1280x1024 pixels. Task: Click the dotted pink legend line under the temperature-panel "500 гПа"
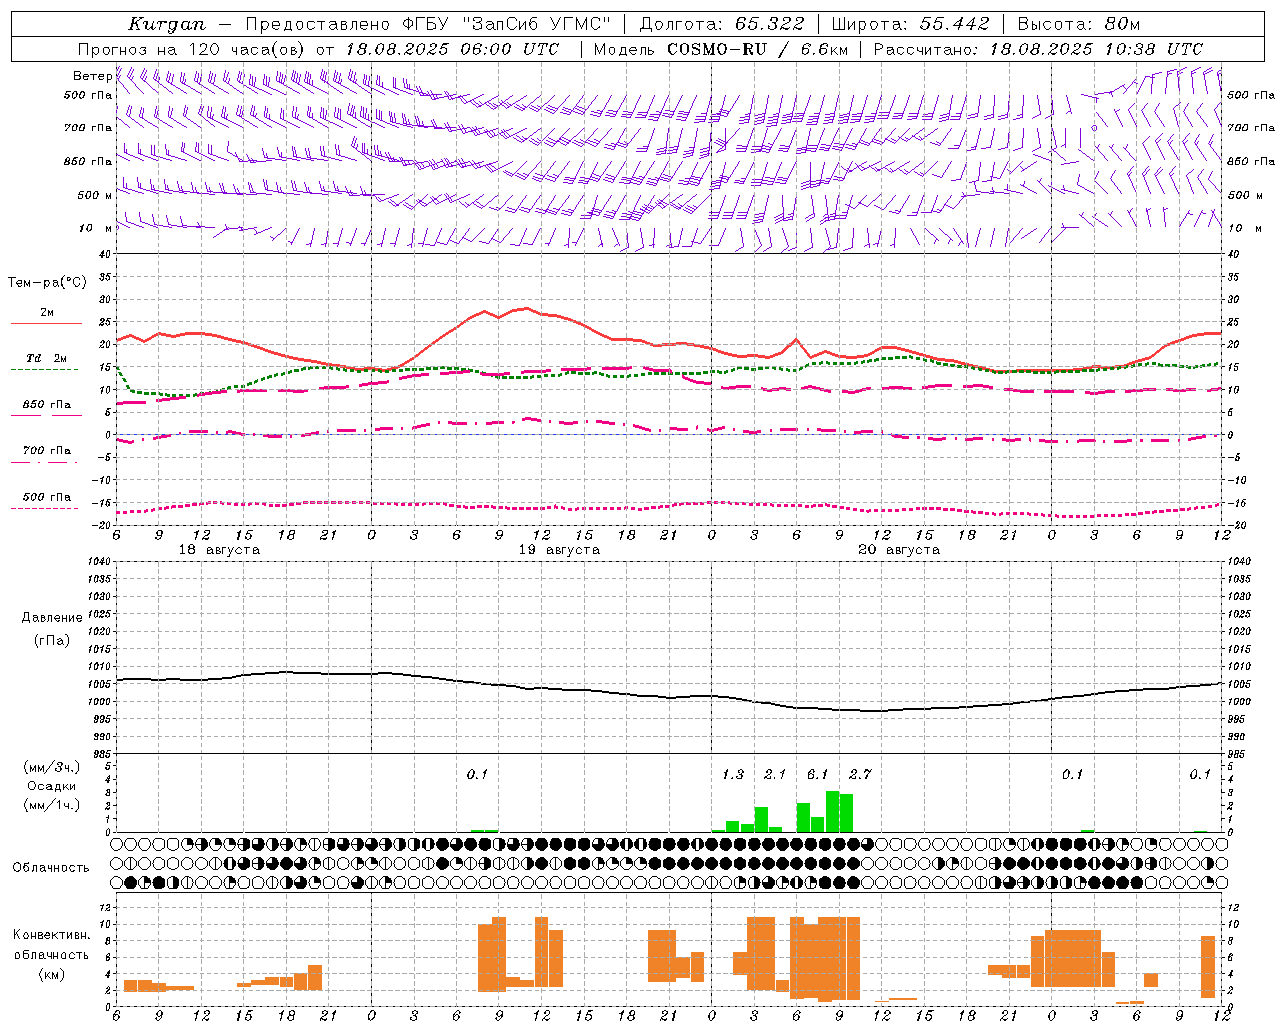tap(45, 508)
